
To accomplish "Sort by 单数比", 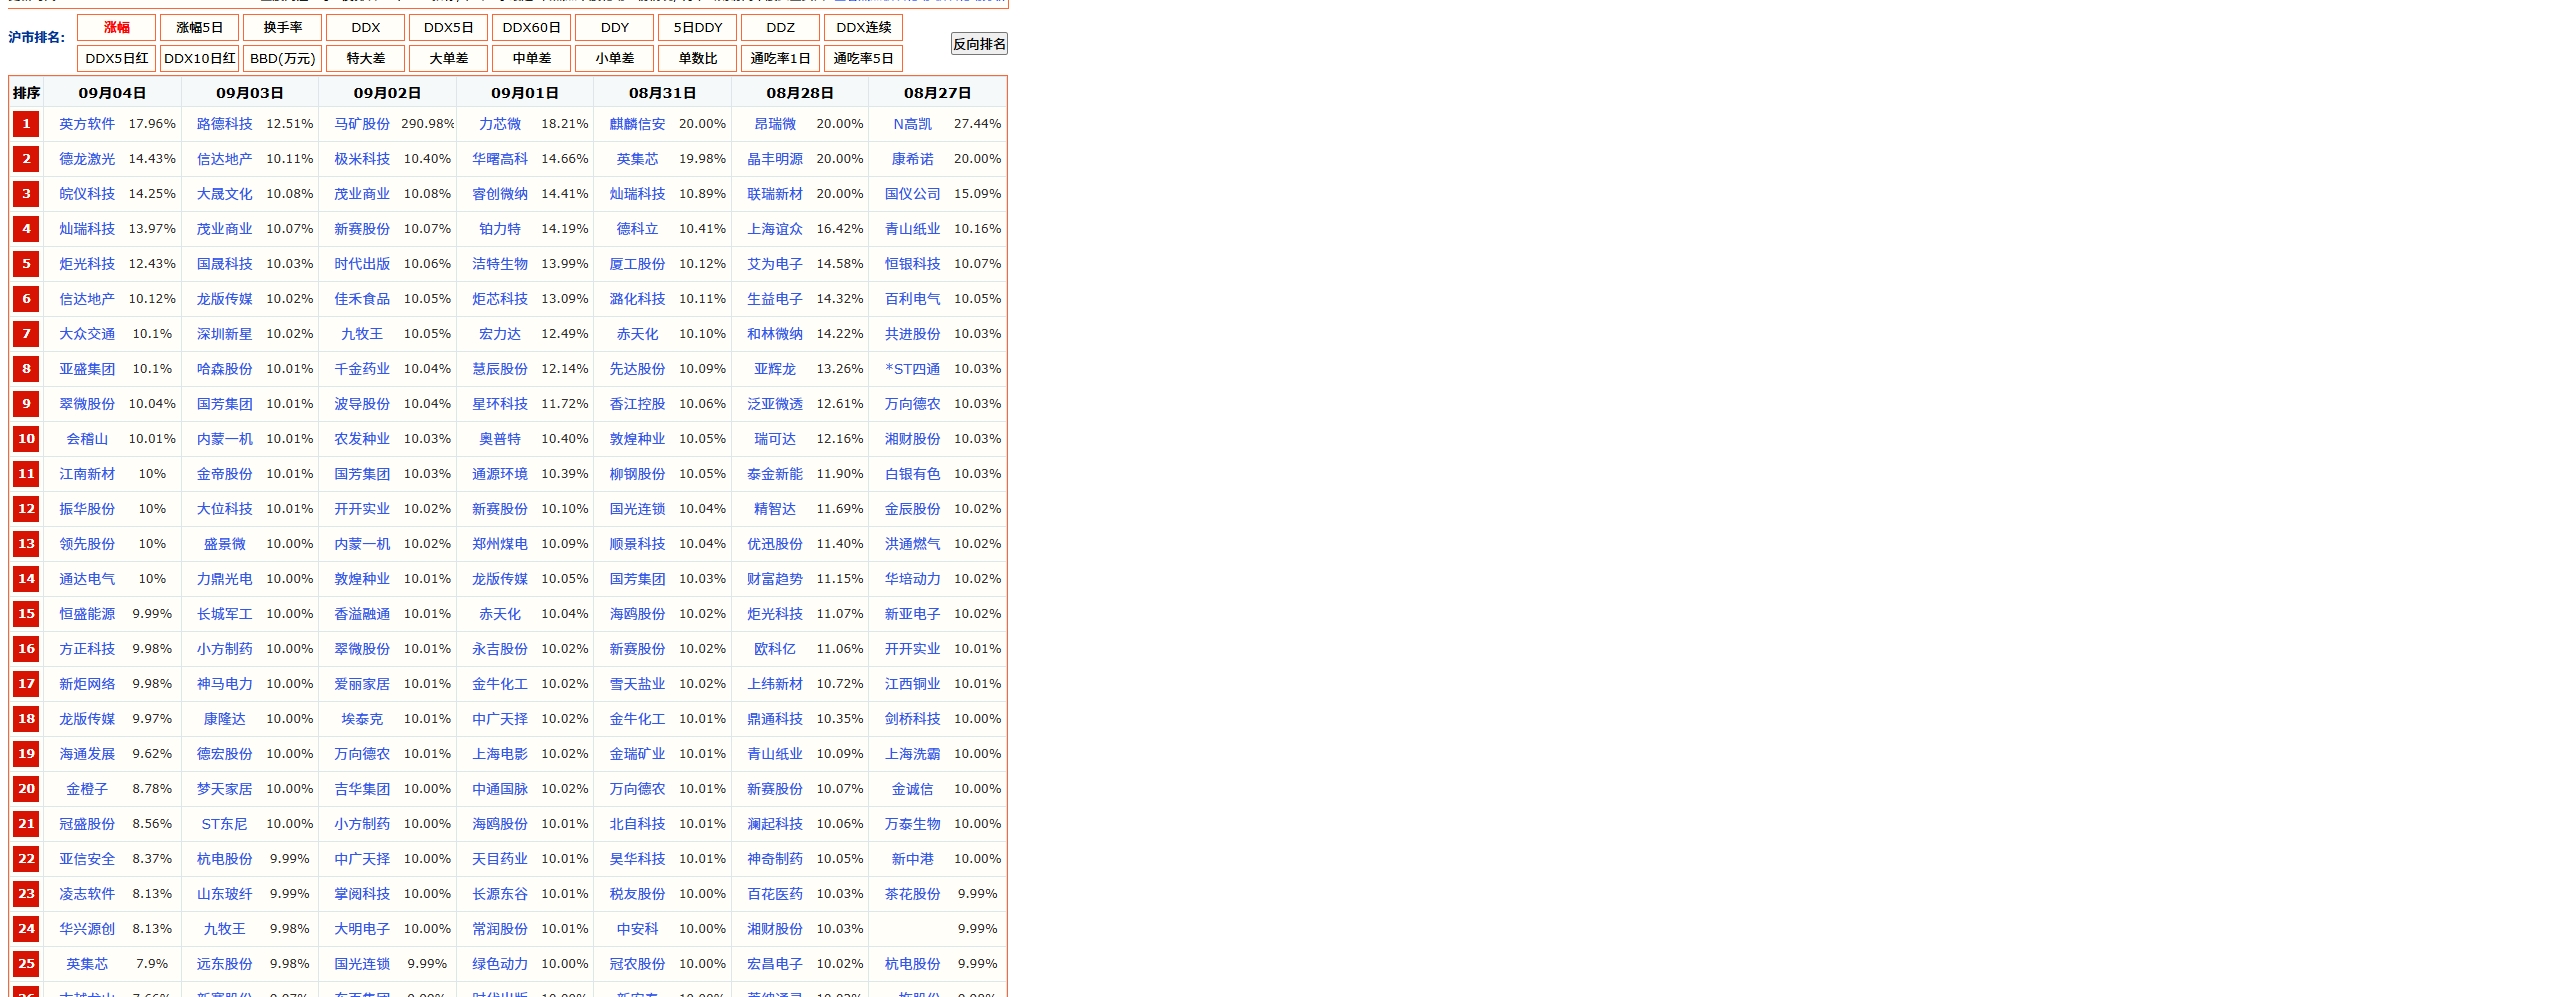I will pos(698,59).
